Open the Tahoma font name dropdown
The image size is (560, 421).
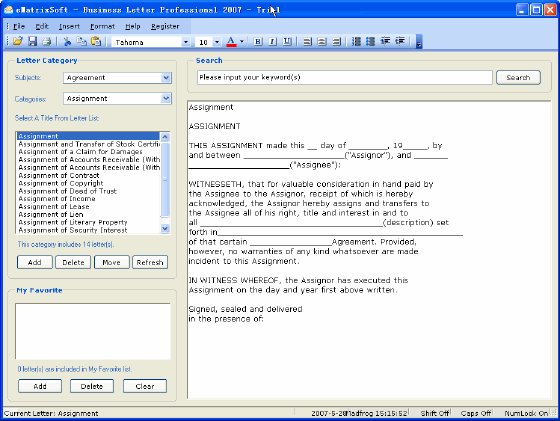tap(185, 42)
